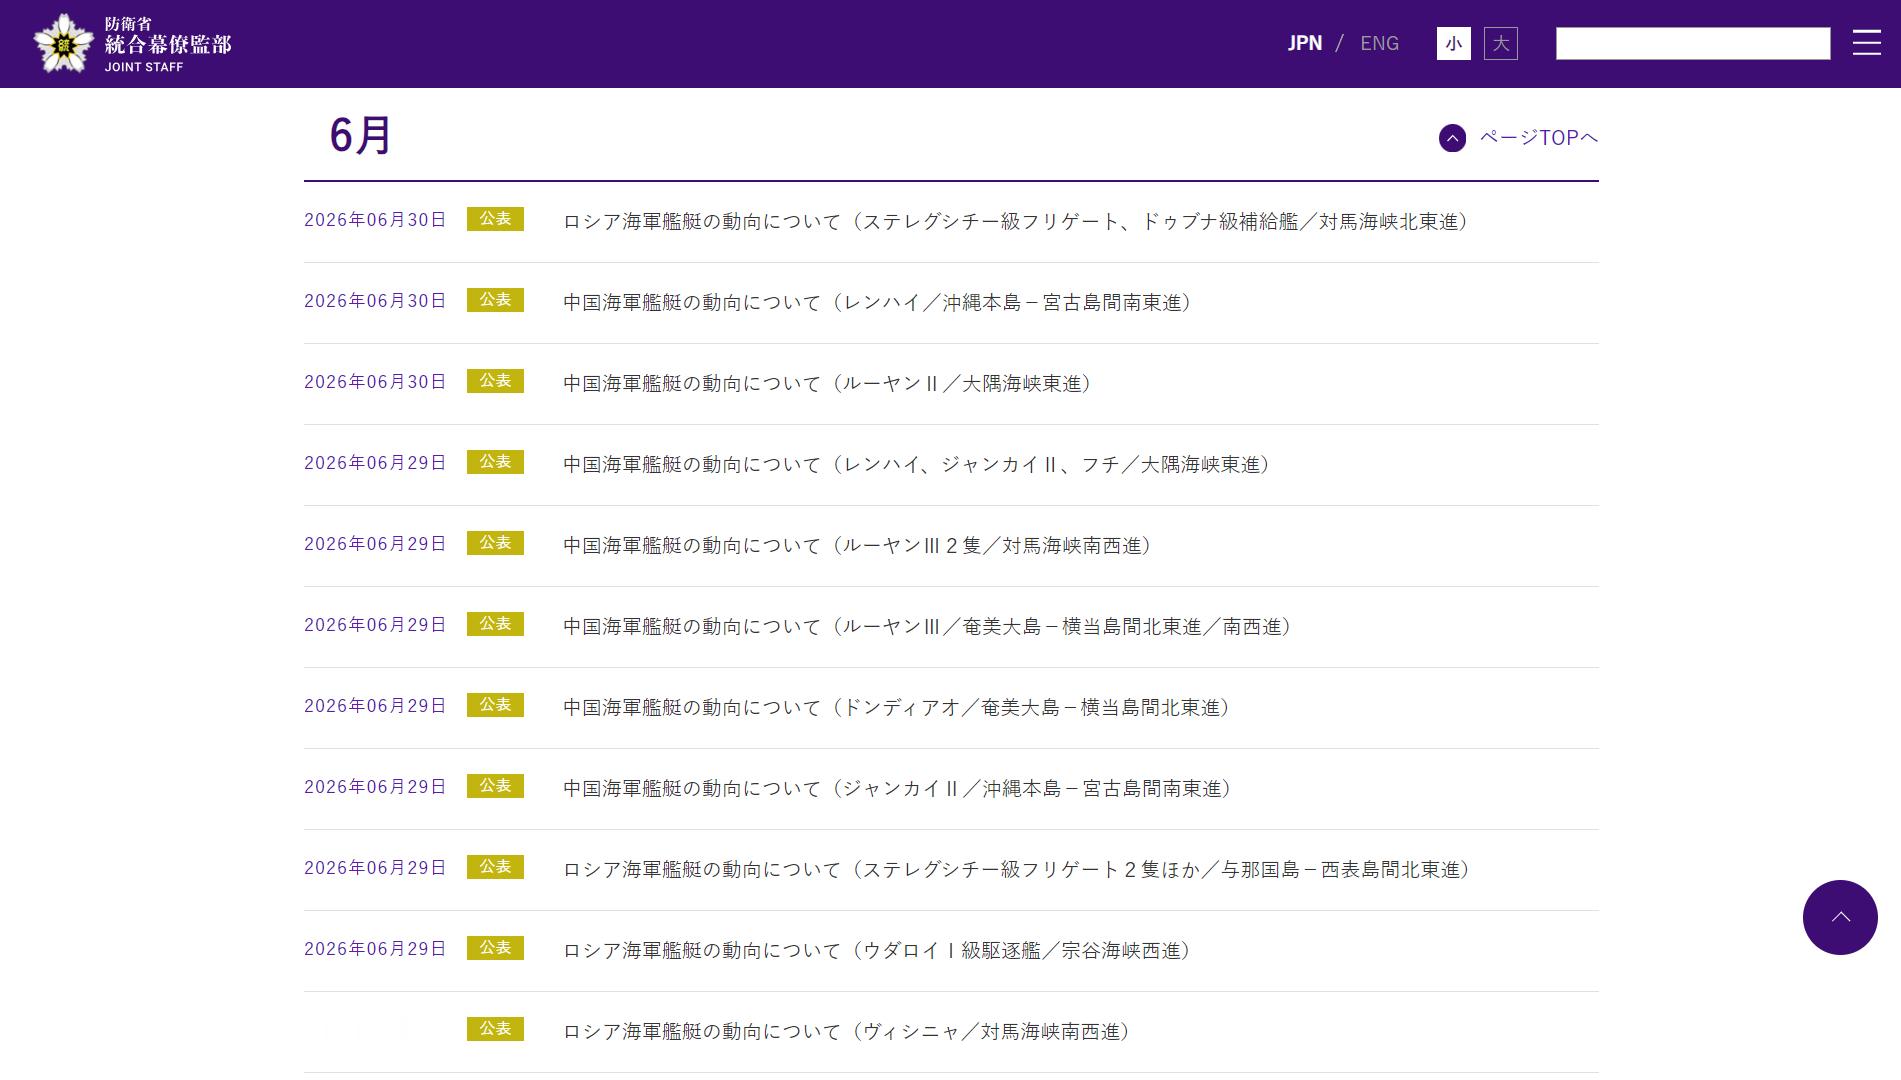Click the 公表 tag on ルーヤンⅡ row
The height and width of the screenshot is (1080, 1901).
(495, 381)
